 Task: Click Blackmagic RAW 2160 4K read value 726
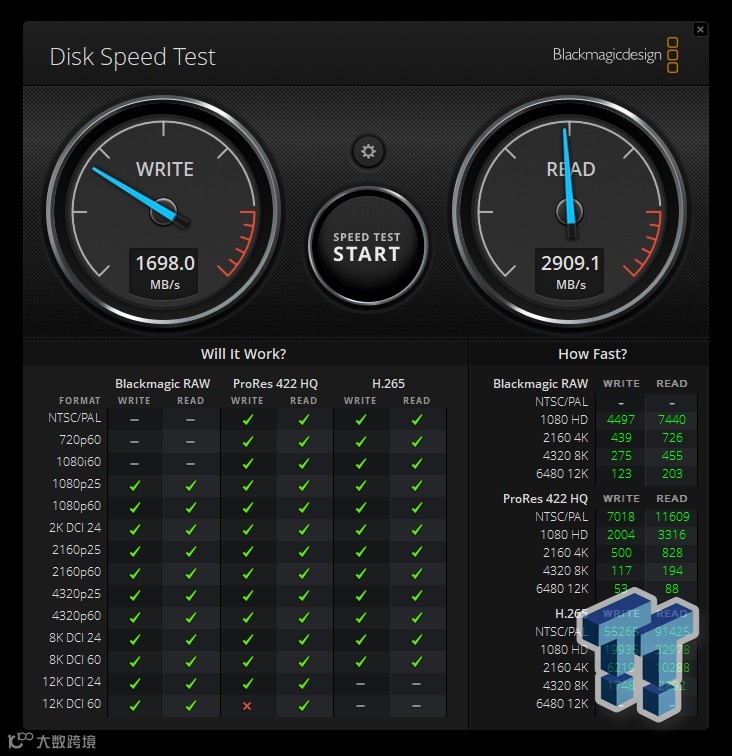(x=672, y=438)
